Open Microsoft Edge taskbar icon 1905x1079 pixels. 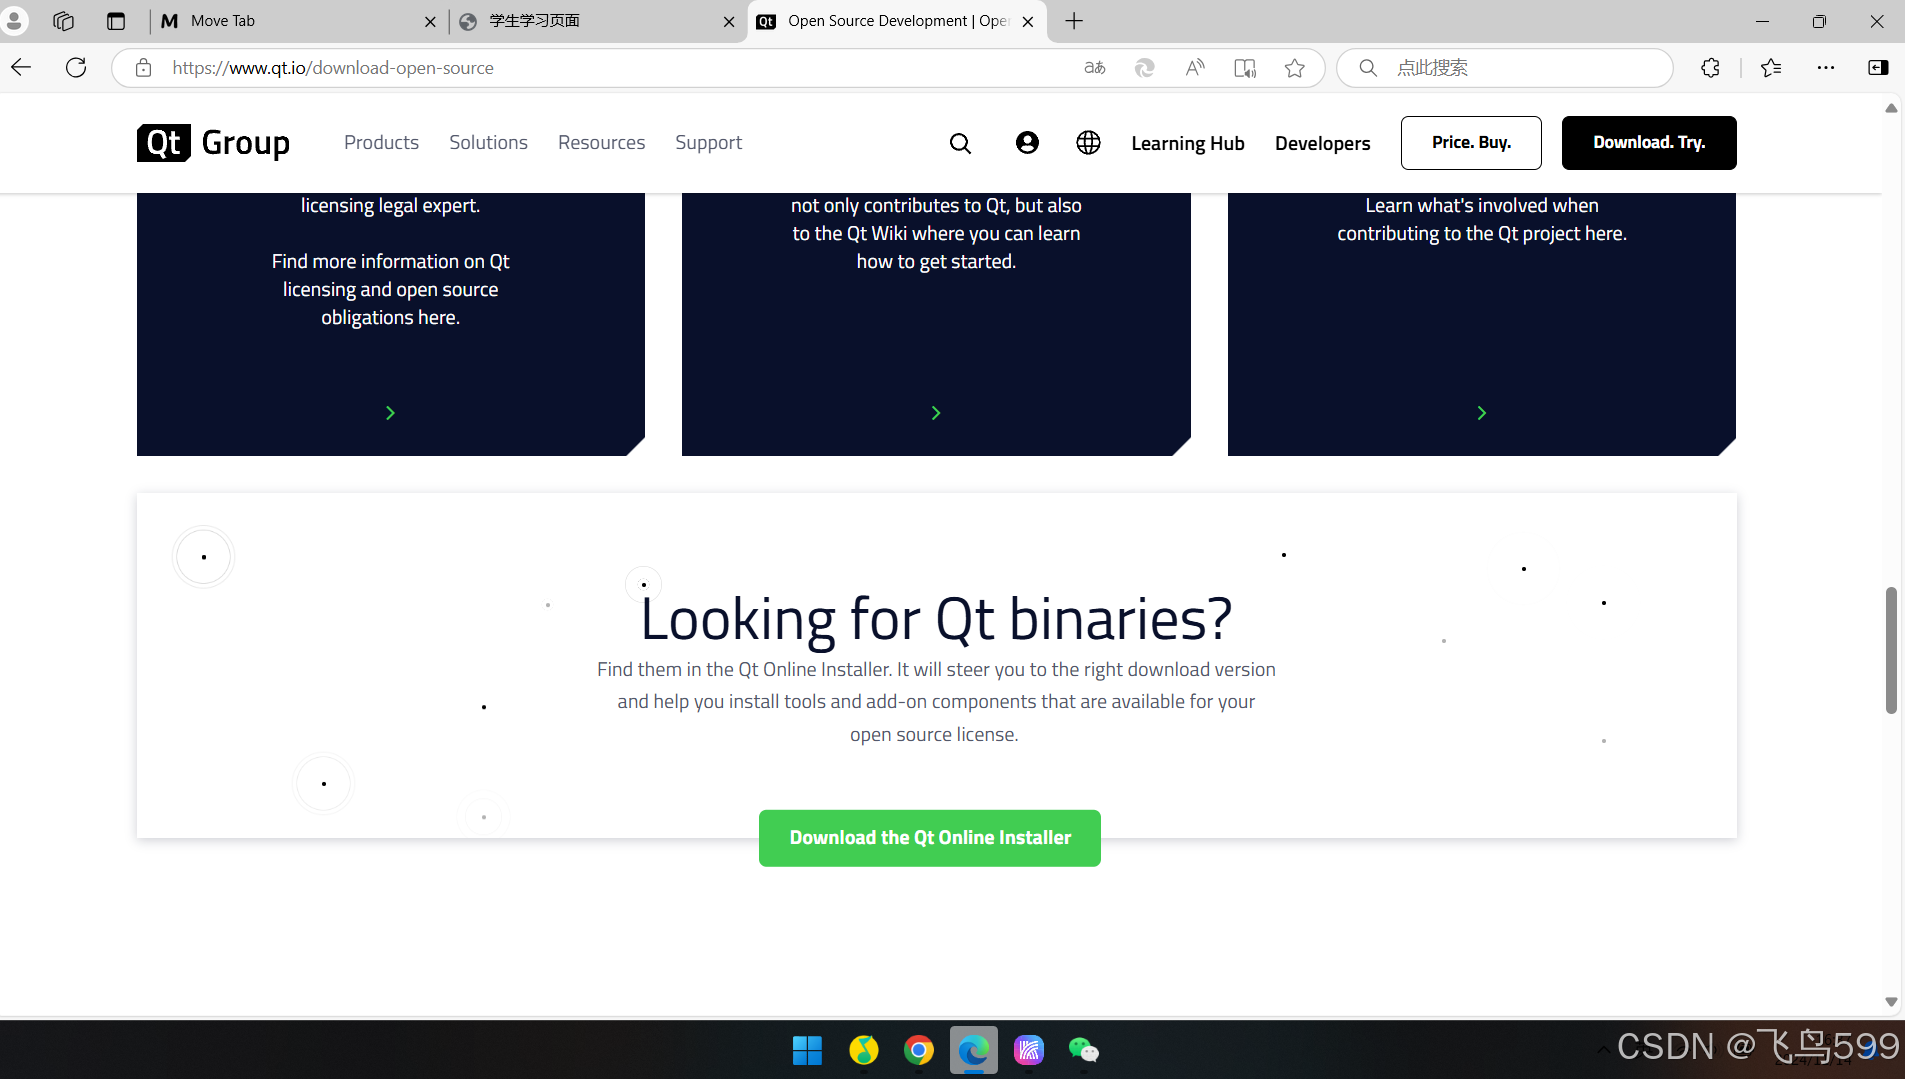(x=973, y=1050)
